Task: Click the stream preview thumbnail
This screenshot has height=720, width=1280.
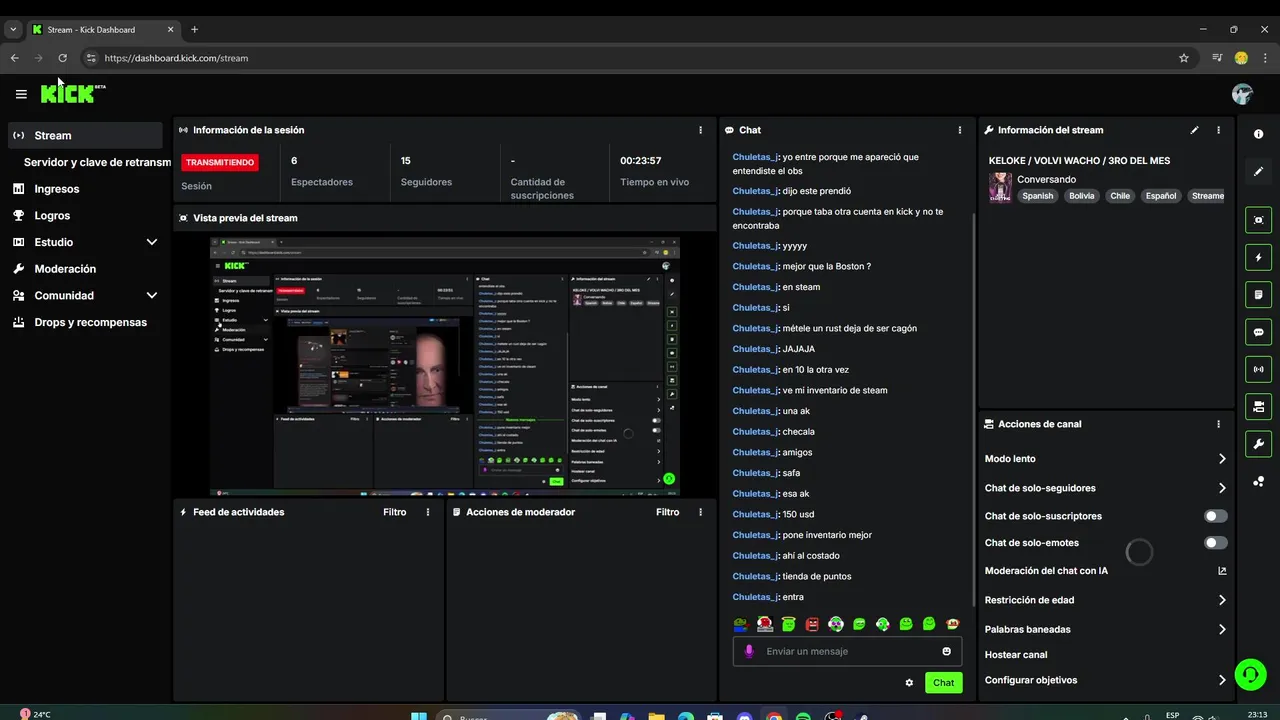Action: [445, 366]
